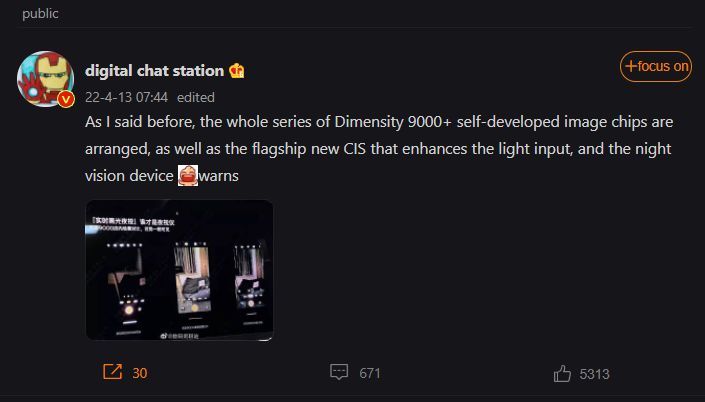The image size is (705, 402).
Task: Like the post with thumbs-up icon
Action: [562, 373]
